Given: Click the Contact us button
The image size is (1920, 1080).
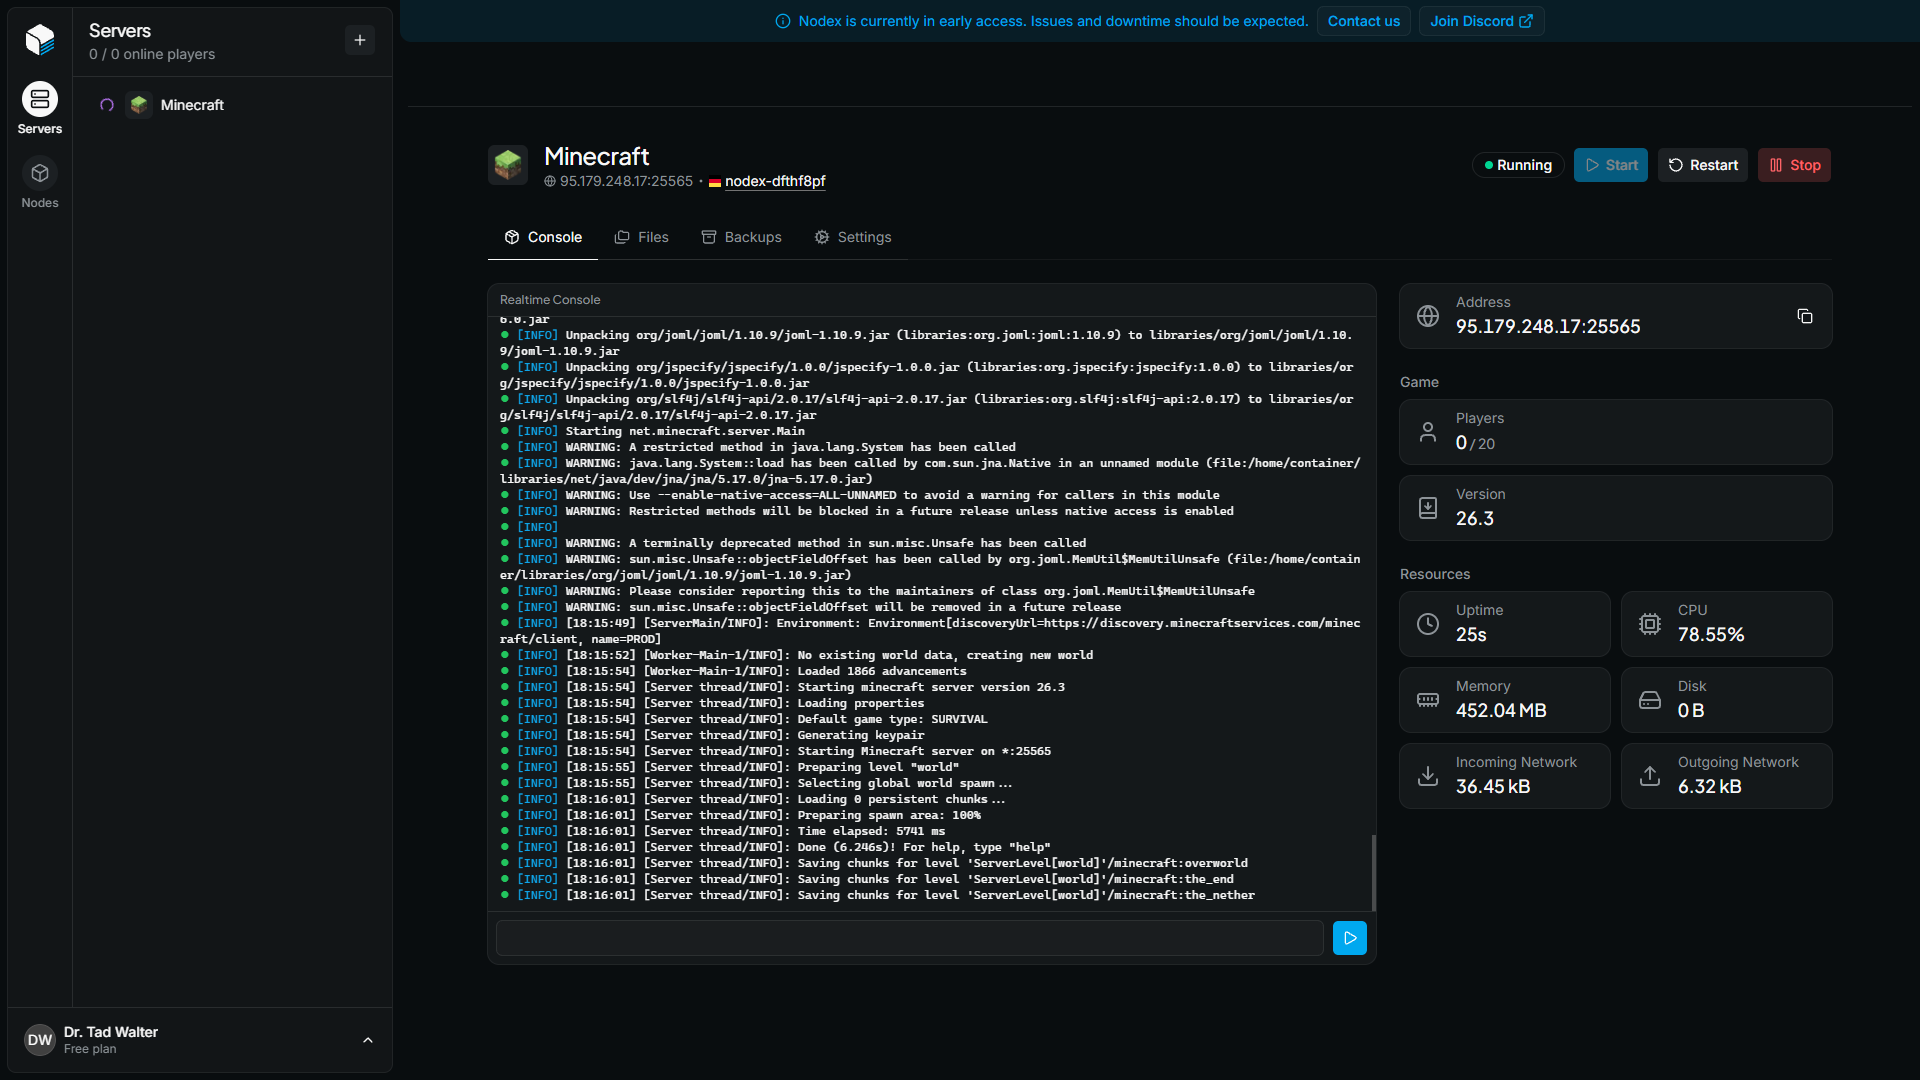Looking at the screenshot, I should 1364,21.
